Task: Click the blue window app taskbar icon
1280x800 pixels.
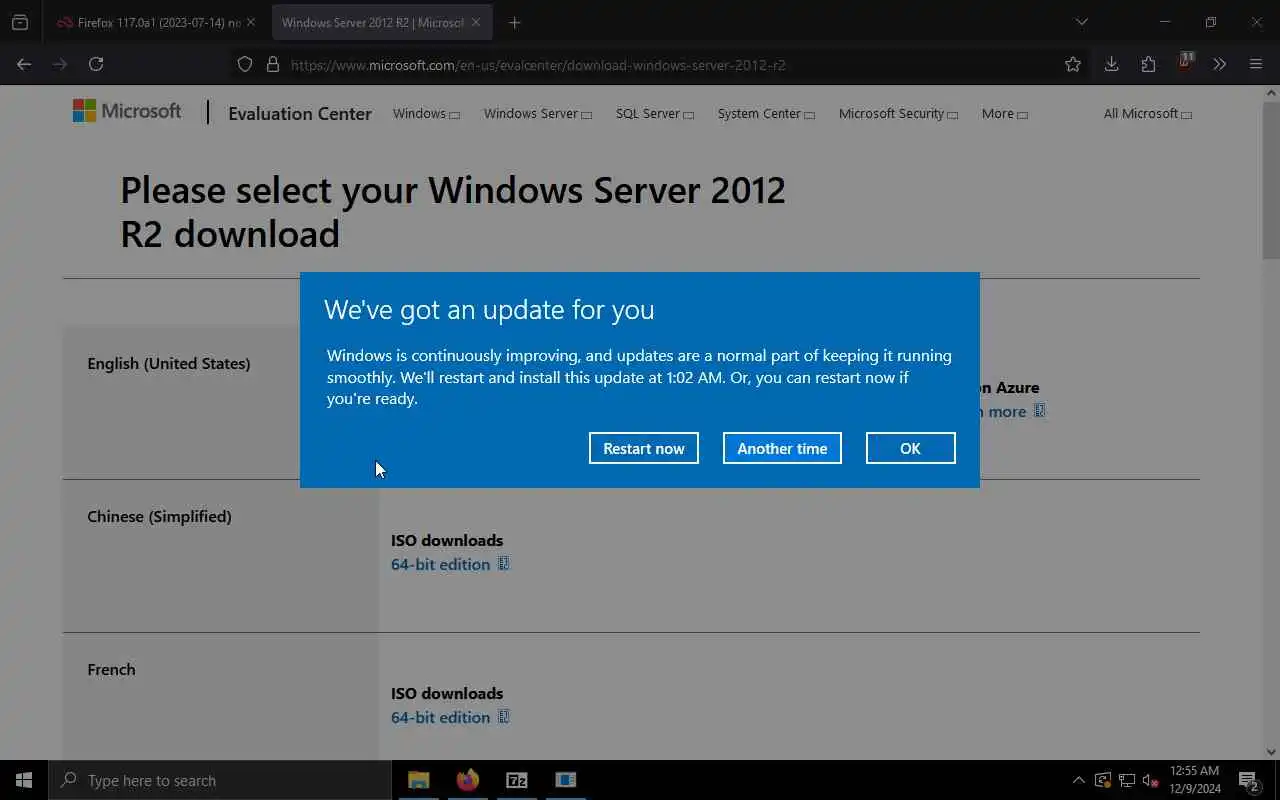Action: 566,780
